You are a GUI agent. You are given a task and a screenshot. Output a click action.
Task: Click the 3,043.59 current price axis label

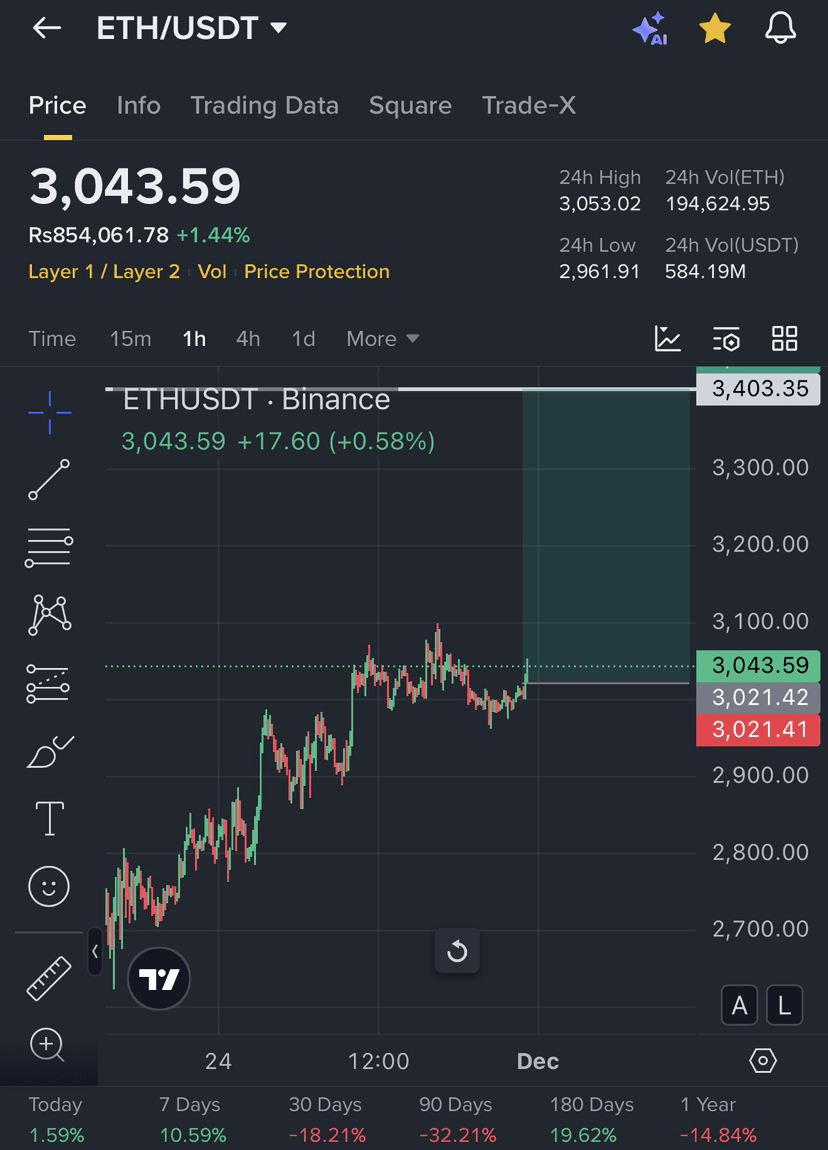758,665
